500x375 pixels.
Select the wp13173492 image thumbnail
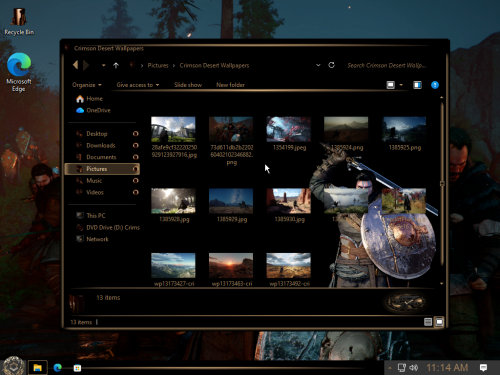tap(289, 265)
